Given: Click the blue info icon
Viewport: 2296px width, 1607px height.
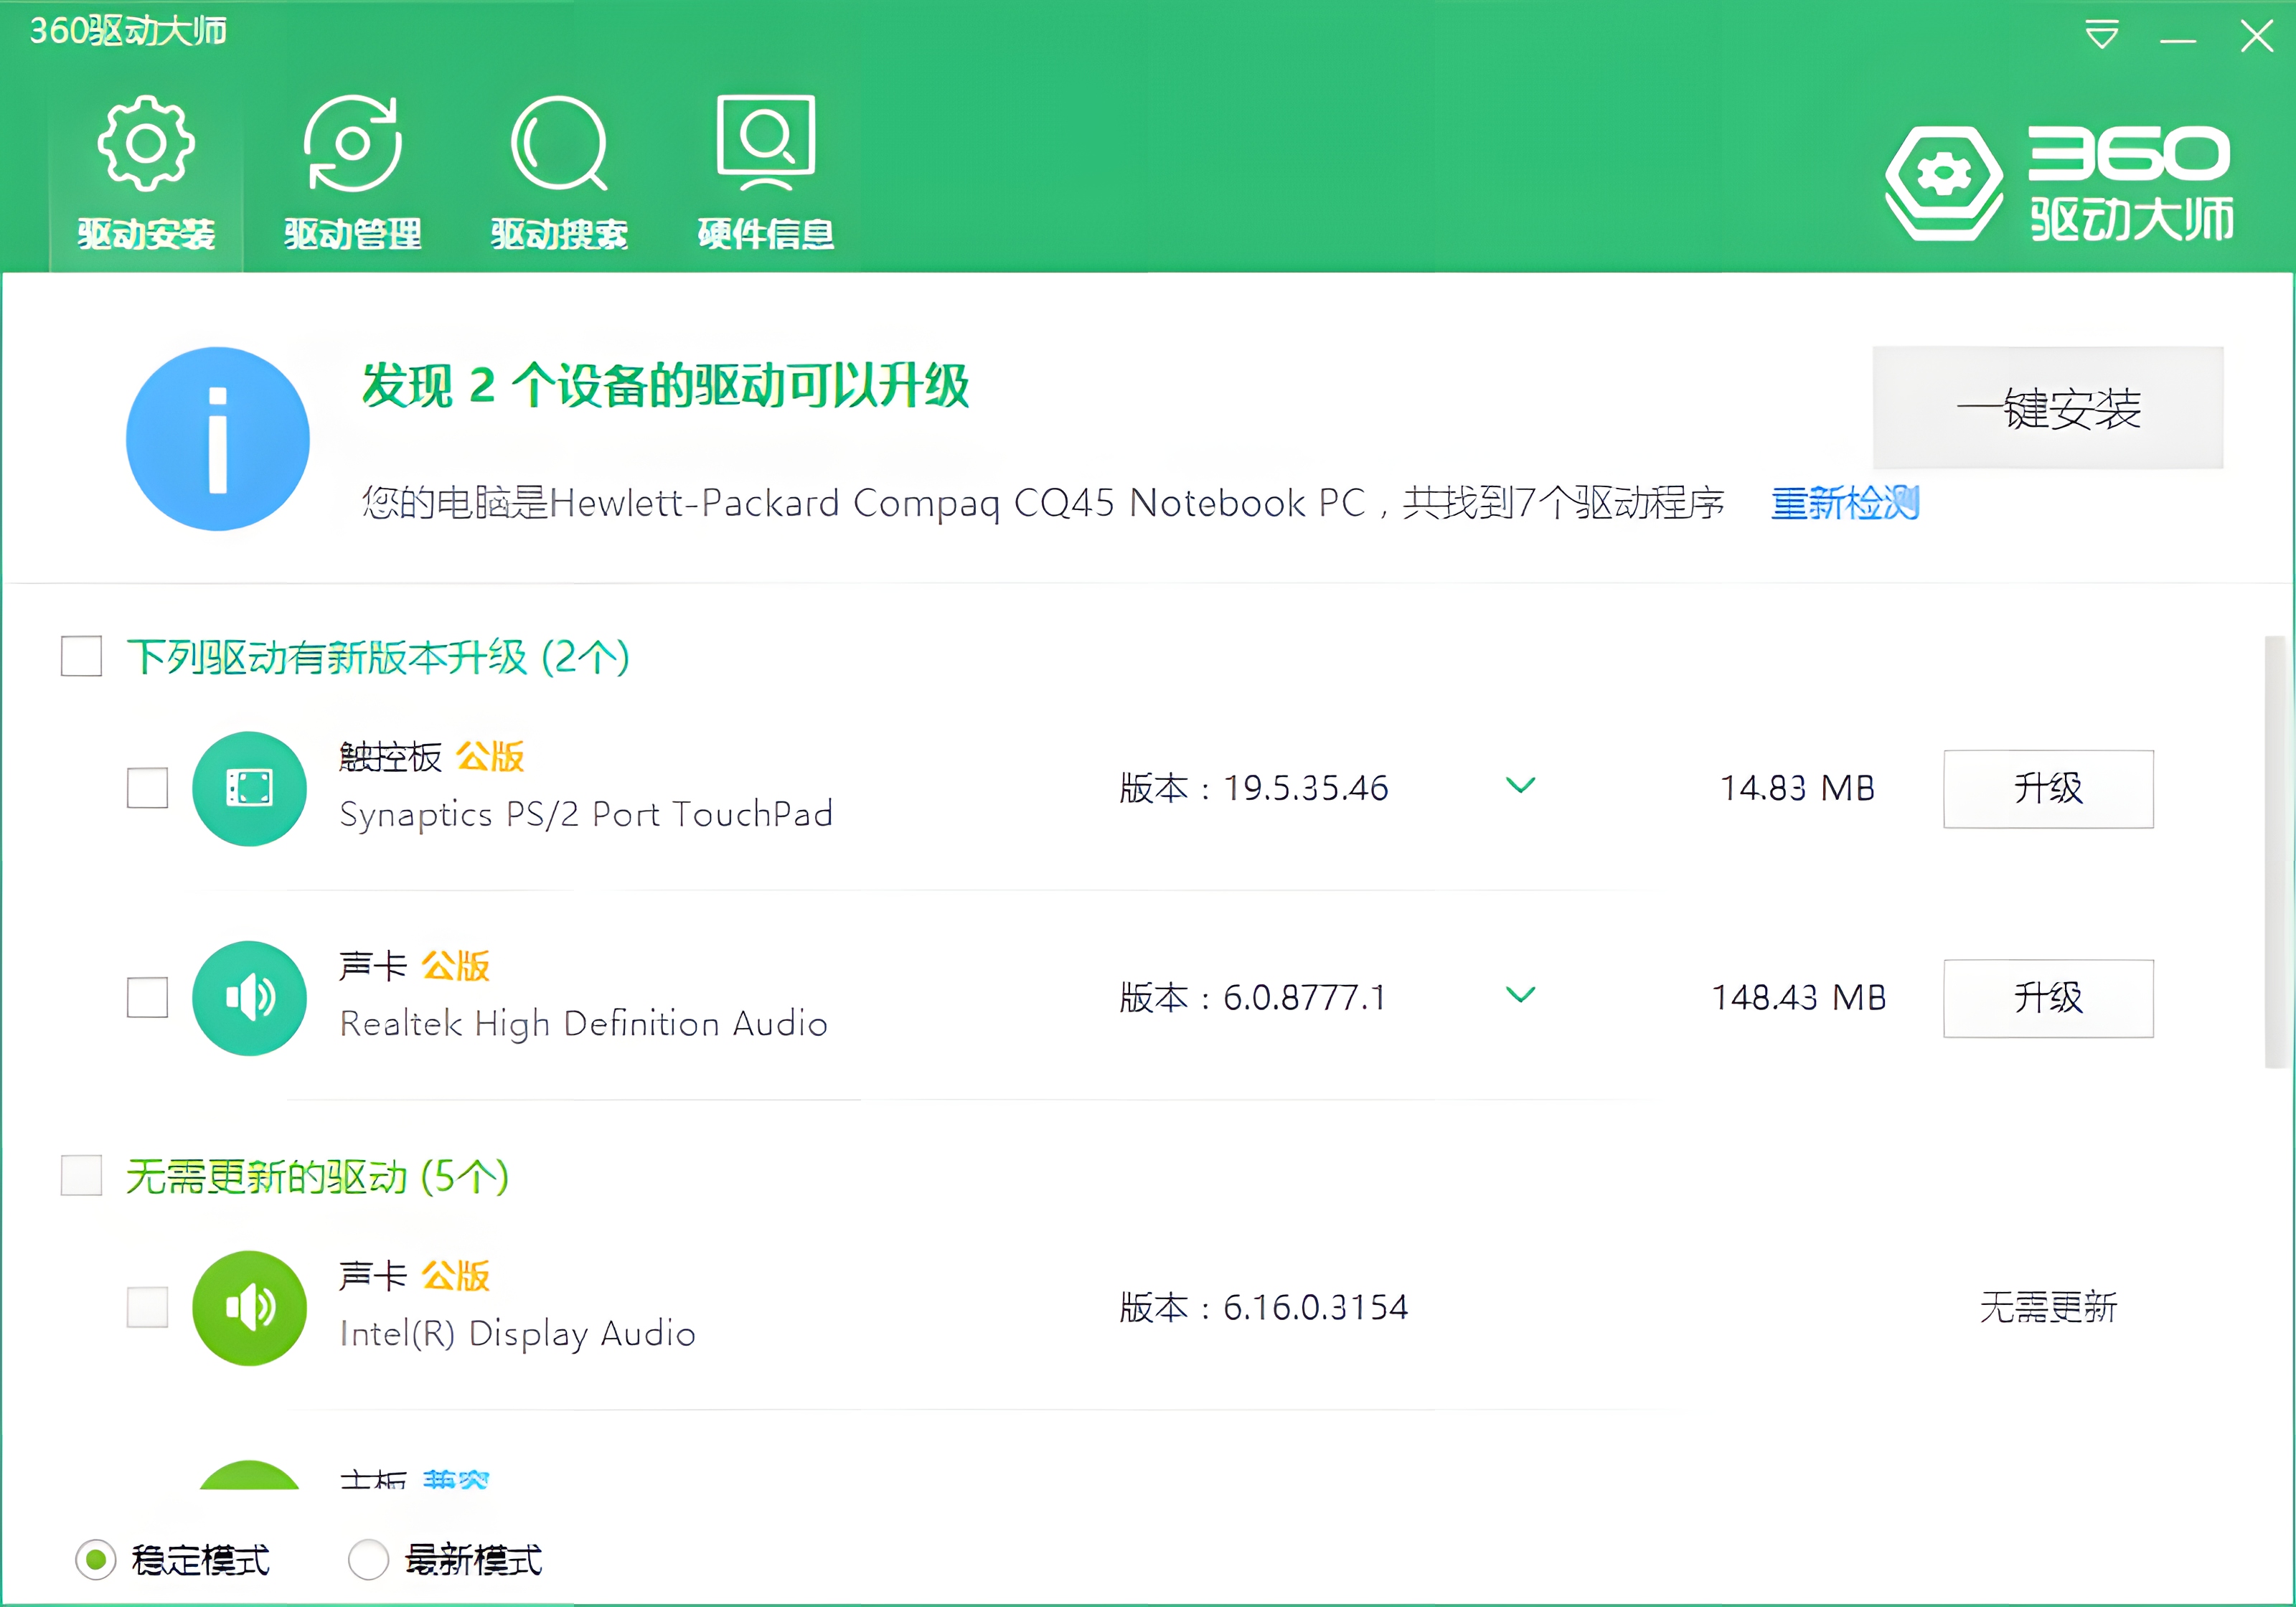Looking at the screenshot, I should point(218,439).
